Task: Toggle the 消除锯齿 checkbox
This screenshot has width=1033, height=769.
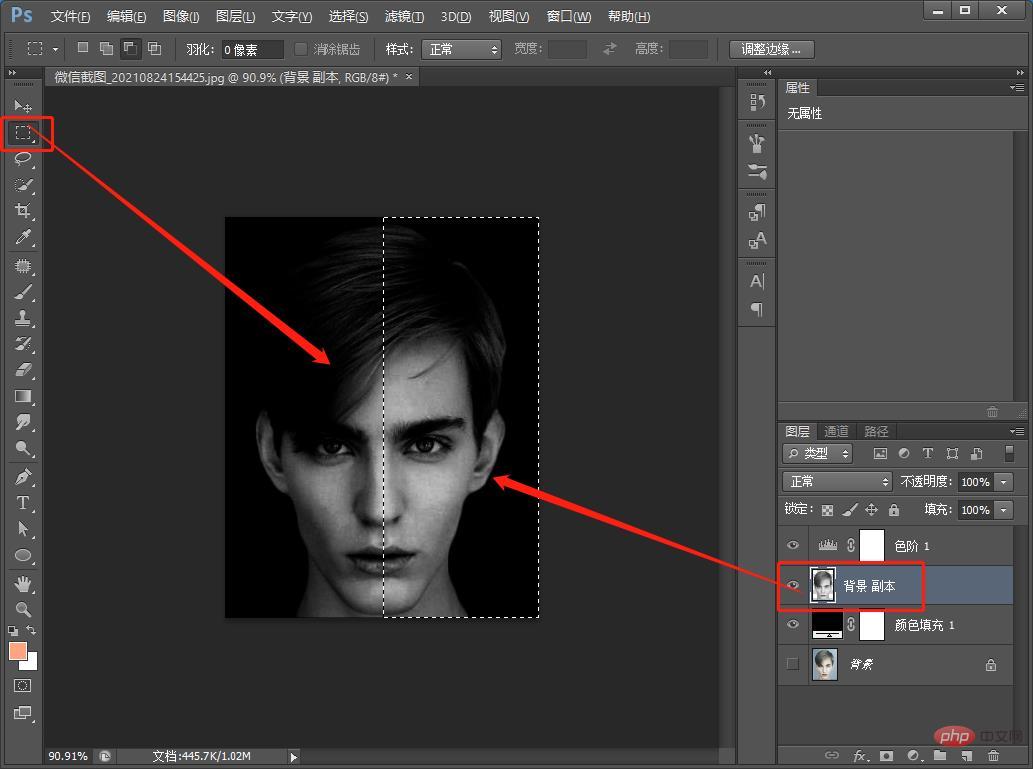Action: [300, 49]
